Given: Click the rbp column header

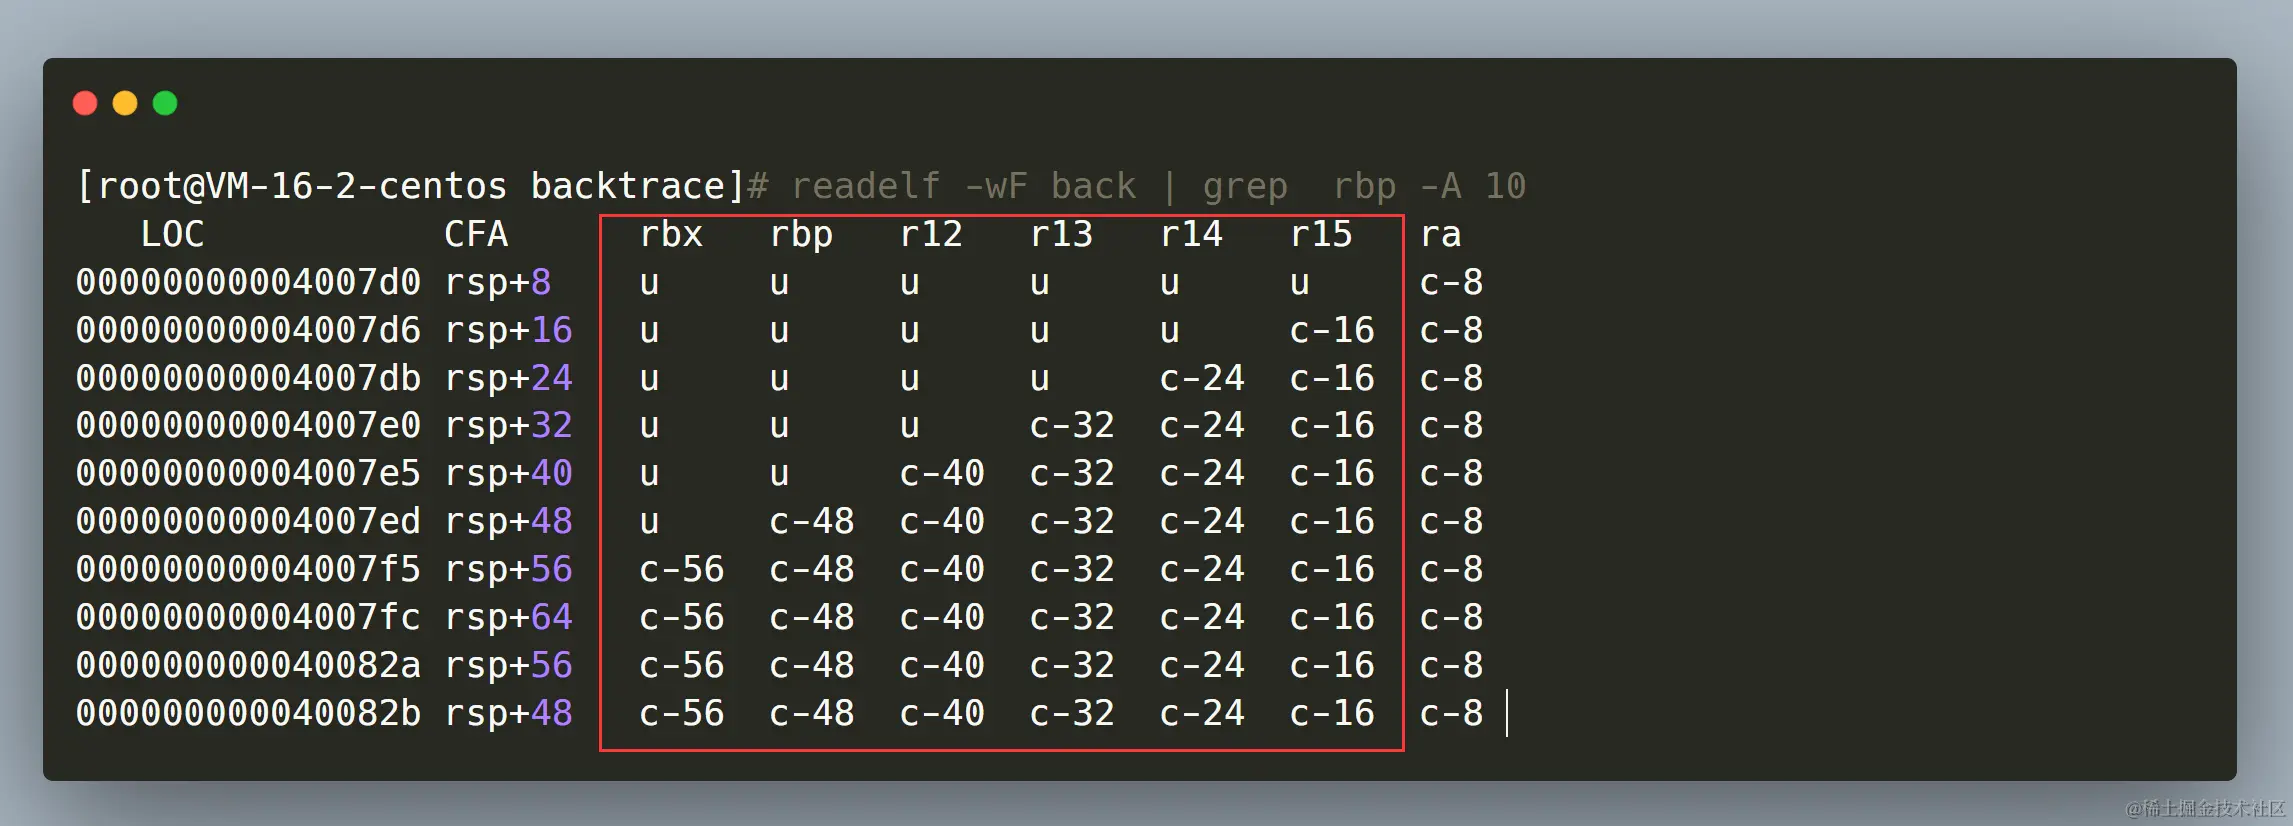Looking at the screenshot, I should pos(801,234).
